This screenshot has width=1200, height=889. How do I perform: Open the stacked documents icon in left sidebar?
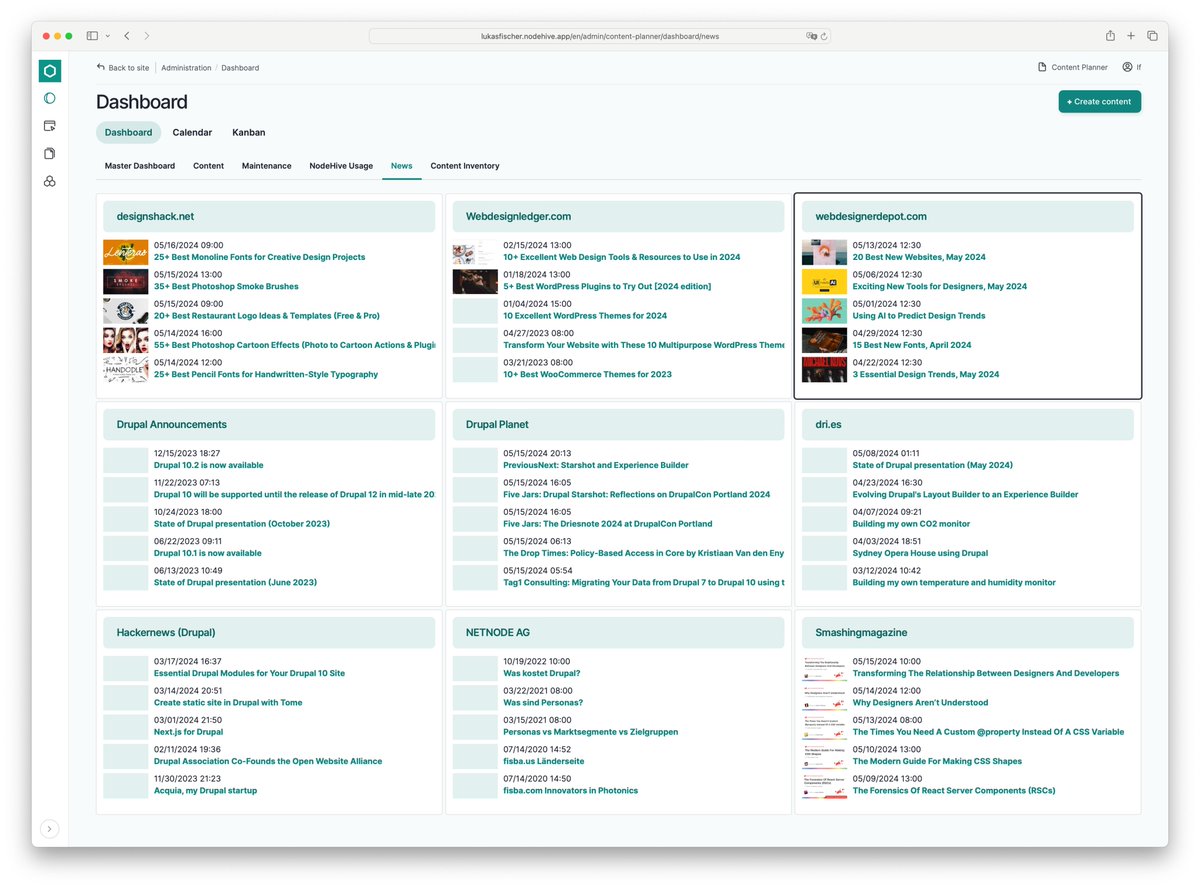pos(50,153)
